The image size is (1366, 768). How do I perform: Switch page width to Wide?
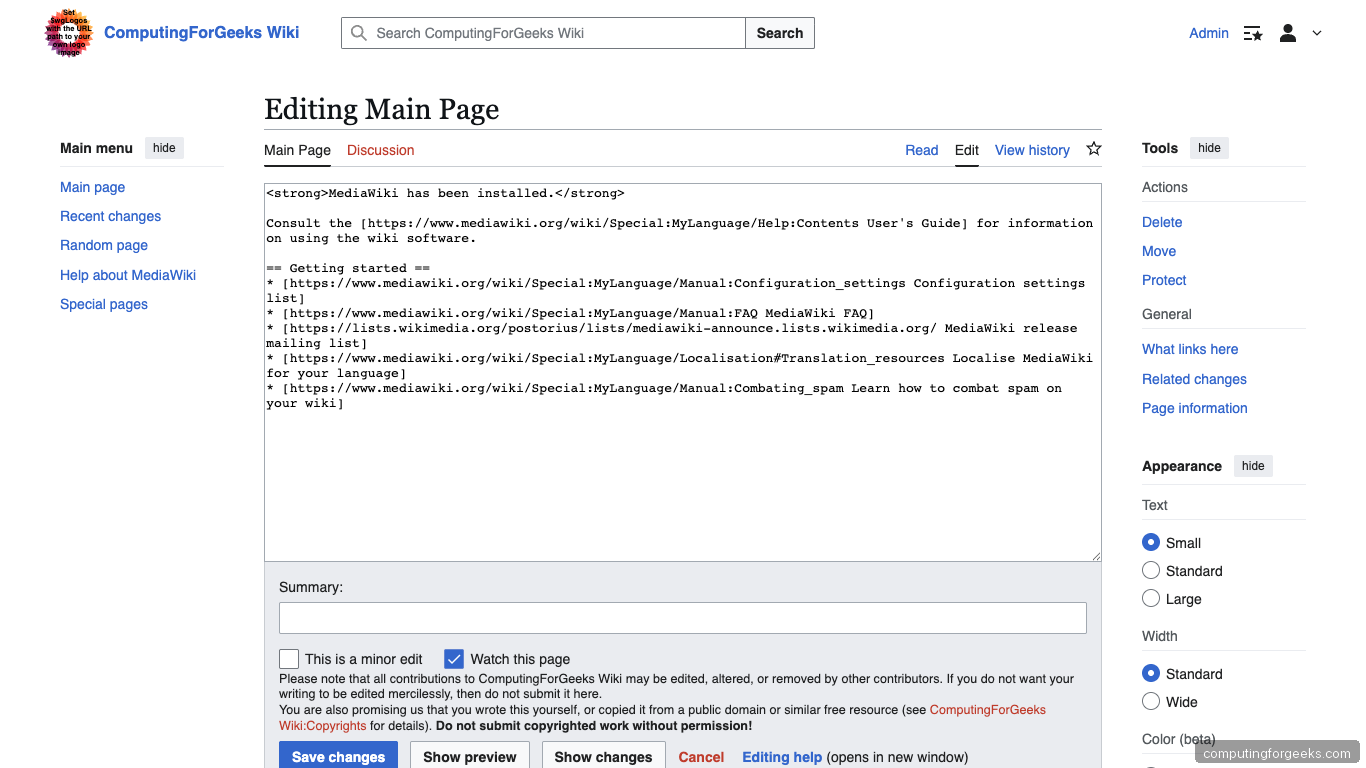pyautogui.click(x=1151, y=701)
